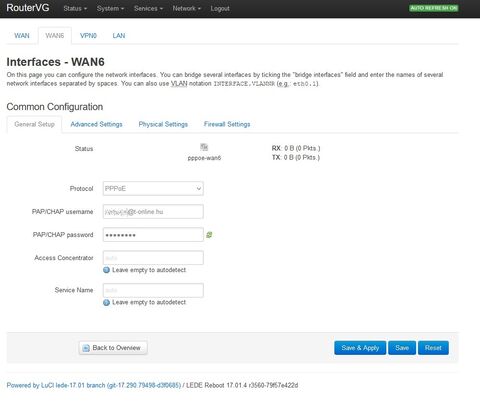This screenshot has width=480, height=412.
Task: Open the LuCI lede-17.01 branch link
Action: pyautogui.click(x=94, y=385)
